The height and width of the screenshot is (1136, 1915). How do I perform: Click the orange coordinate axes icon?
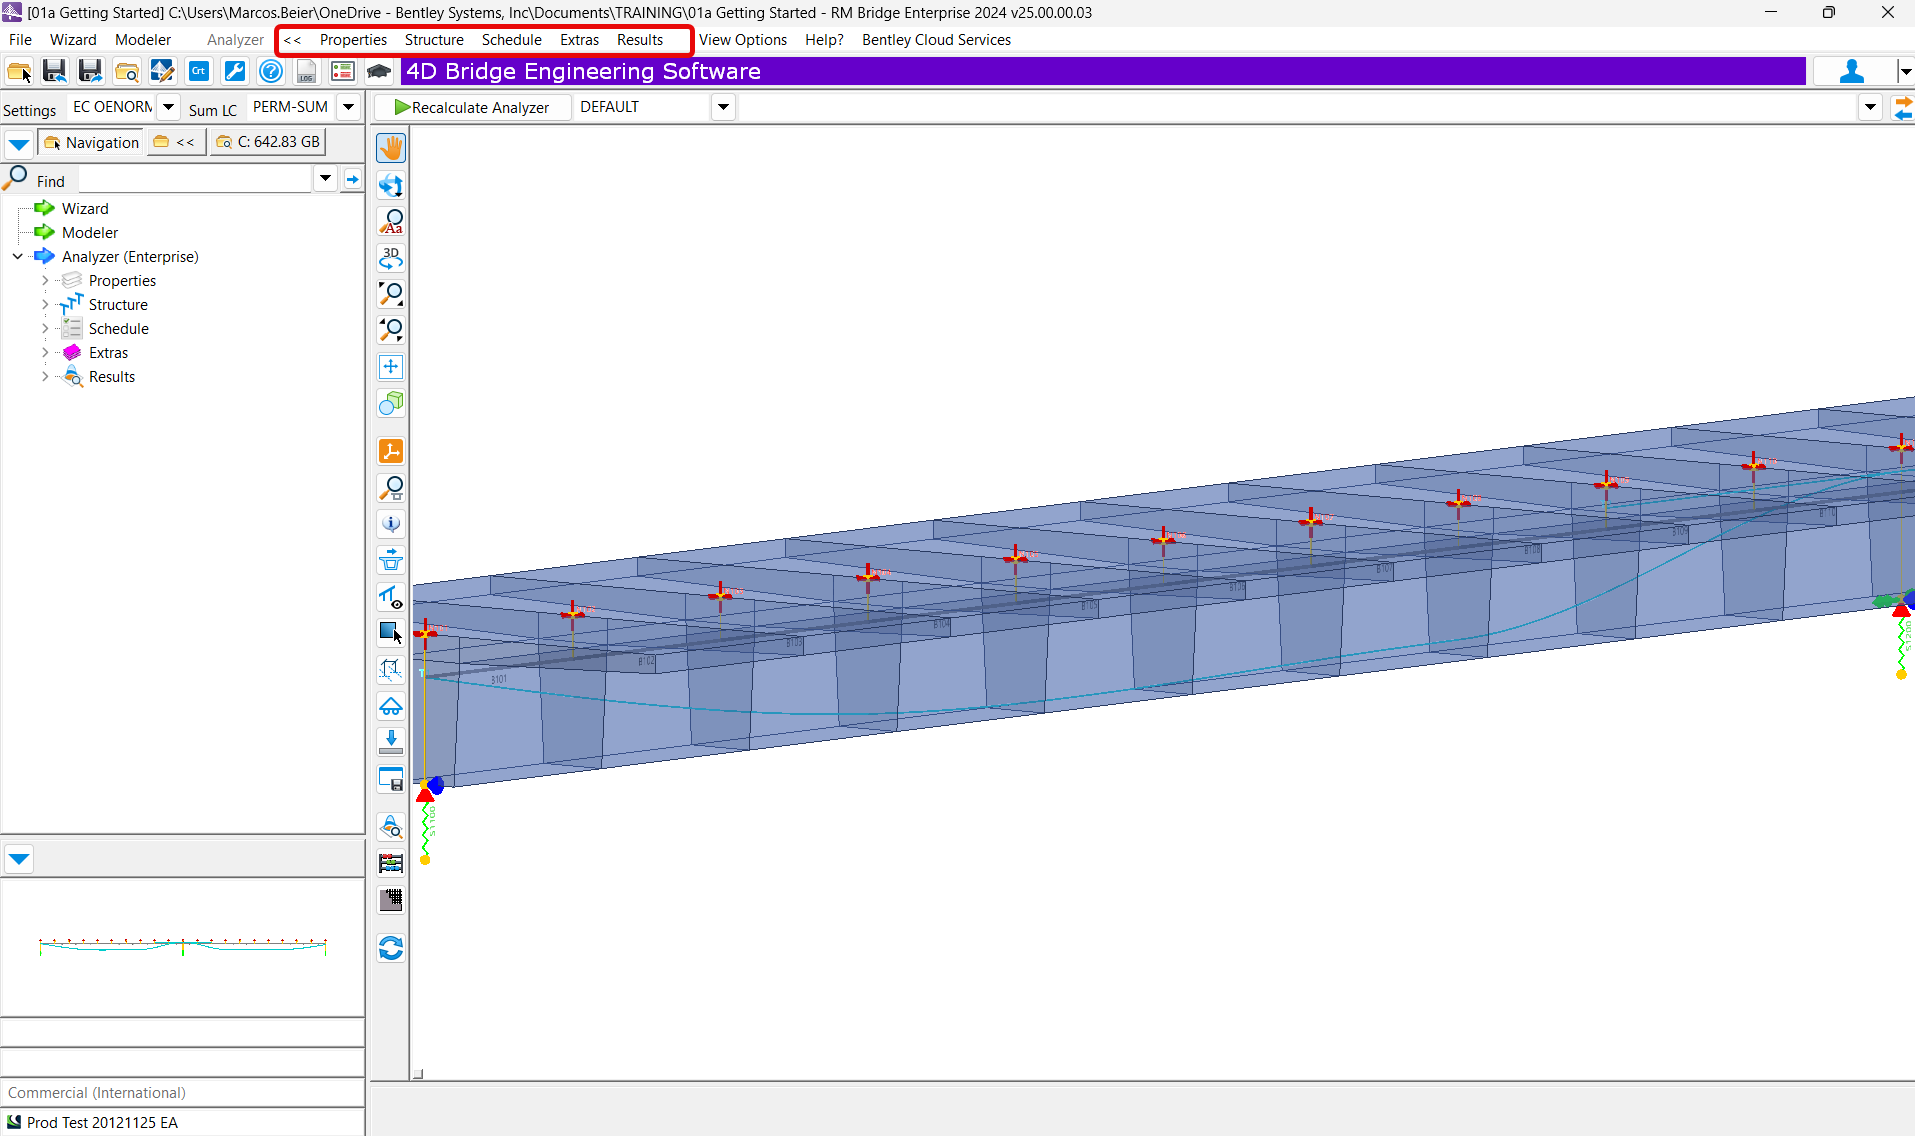pos(391,452)
